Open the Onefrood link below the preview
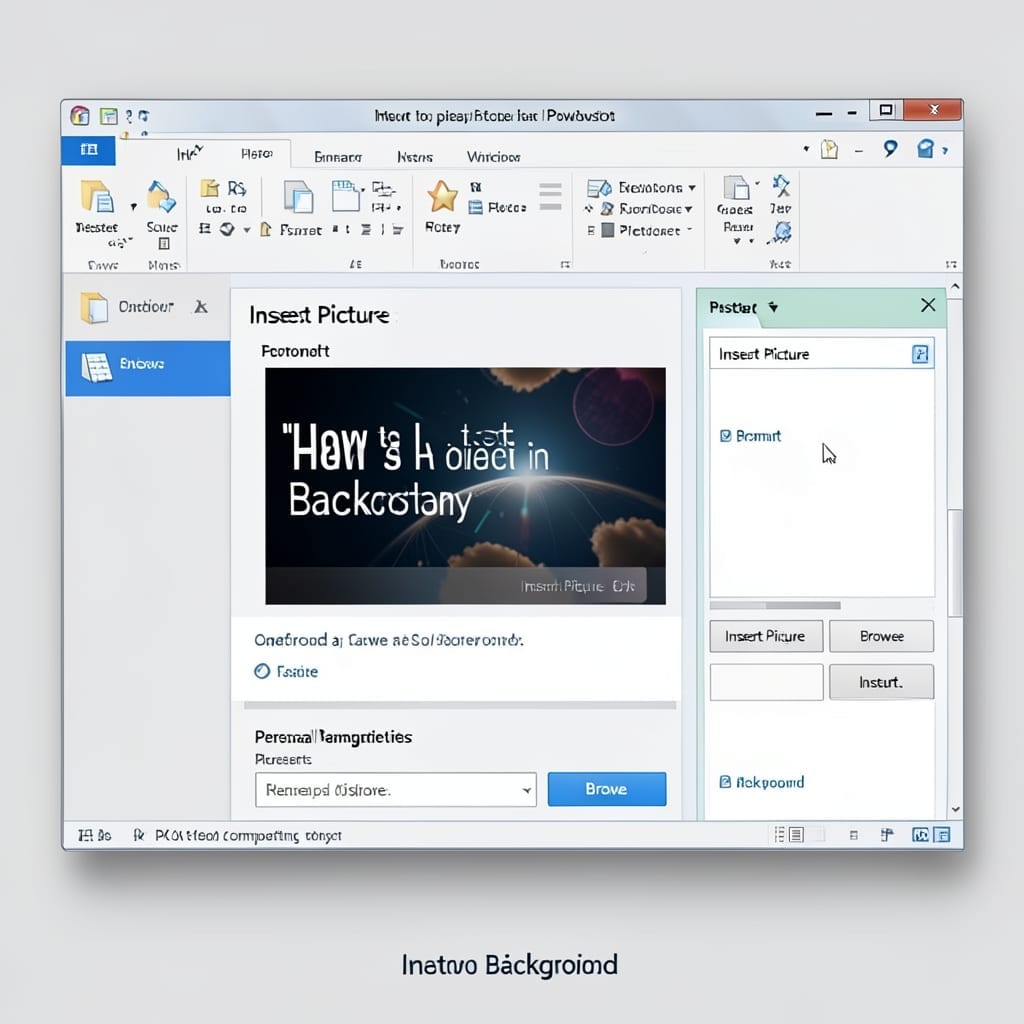 [389, 640]
